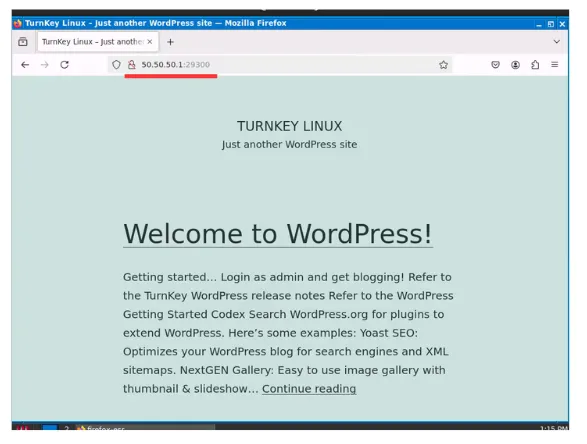Minimize the Firefox window
This screenshot has width=587, height=444.
[539, 24]
